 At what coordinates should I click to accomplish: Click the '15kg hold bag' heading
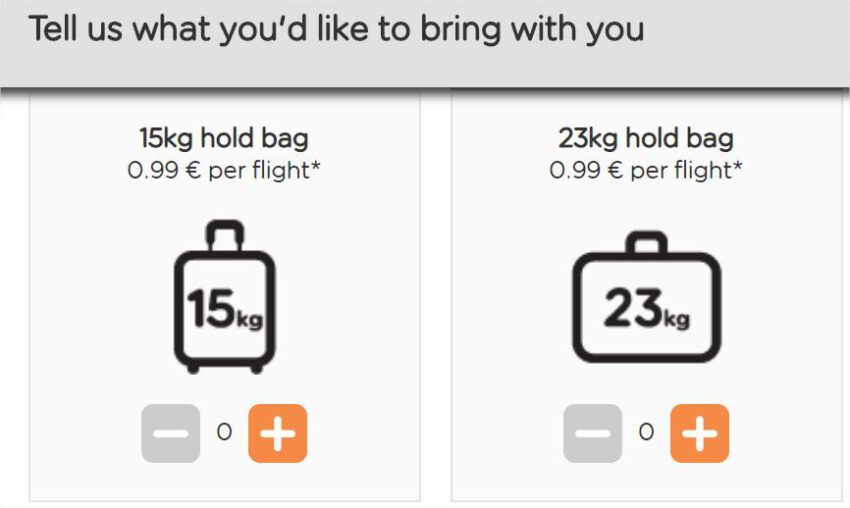[224, 138]
